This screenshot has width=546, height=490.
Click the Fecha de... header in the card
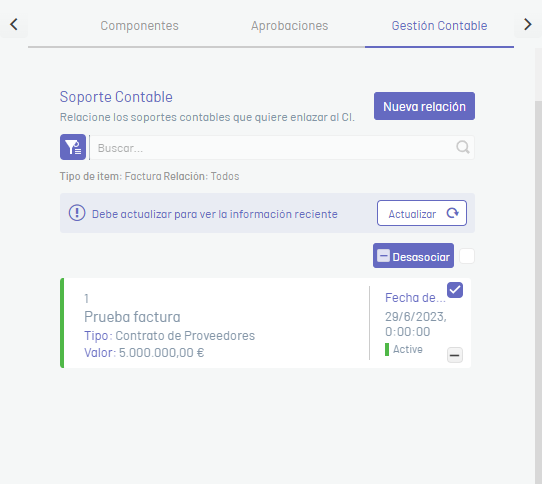point(415,298)
